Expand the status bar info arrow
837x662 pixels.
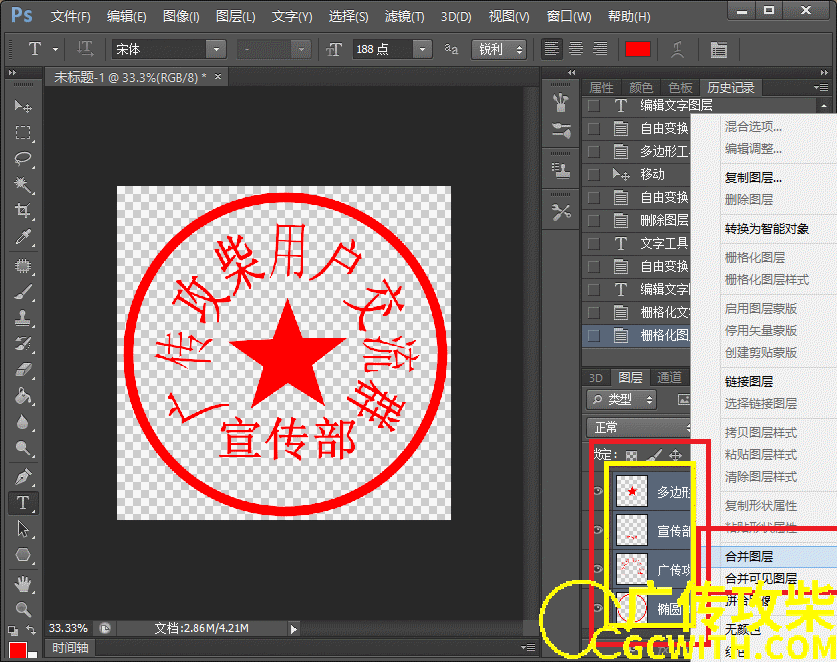293,629
